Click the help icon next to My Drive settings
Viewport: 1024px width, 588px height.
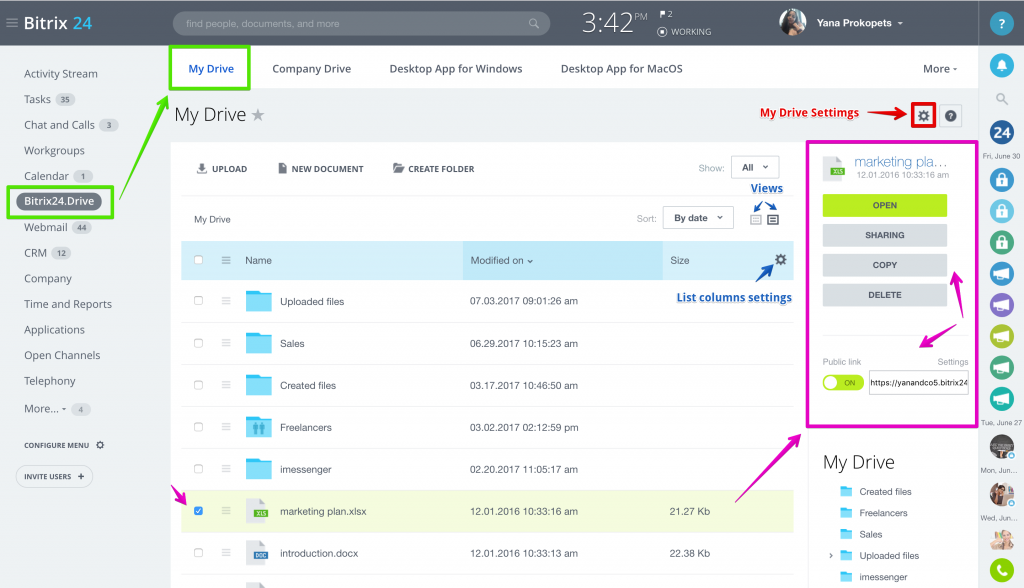(950, 116)
